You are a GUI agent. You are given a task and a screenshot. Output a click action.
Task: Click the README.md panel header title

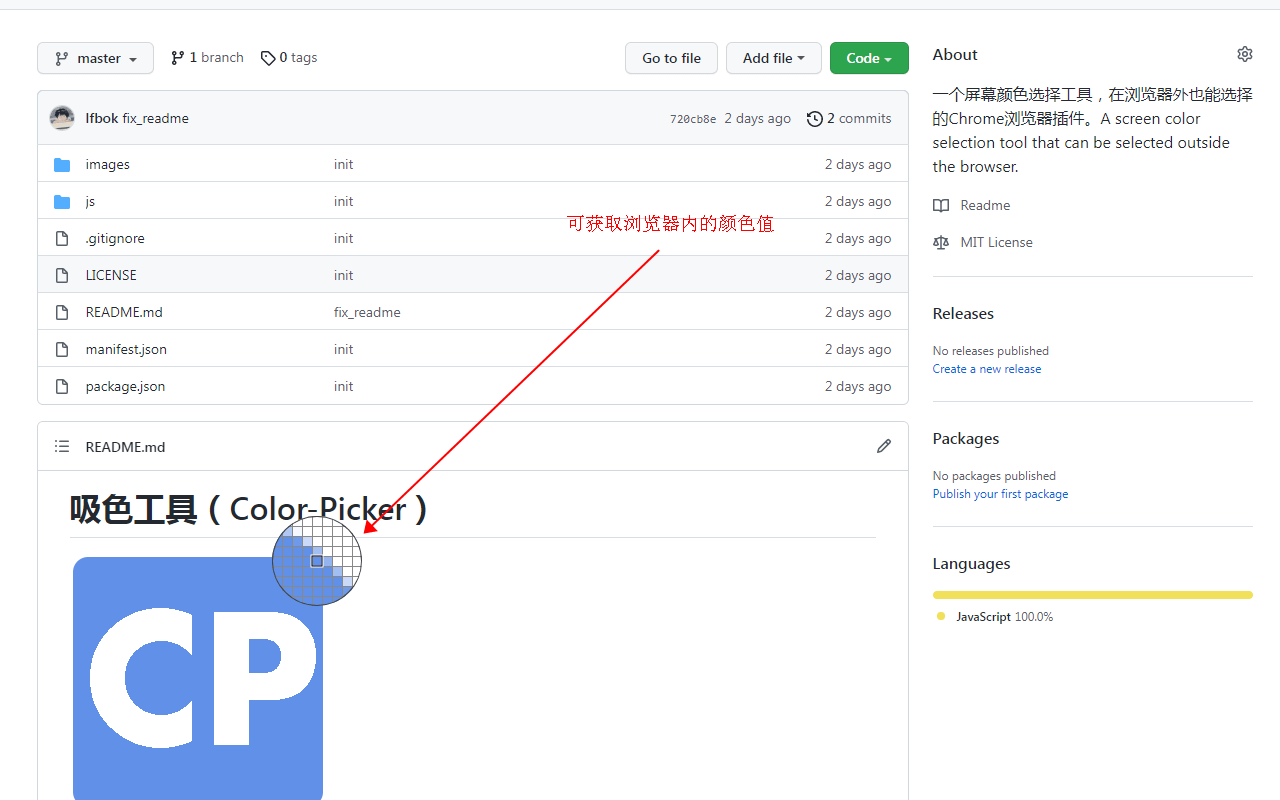tap(125, 447)
